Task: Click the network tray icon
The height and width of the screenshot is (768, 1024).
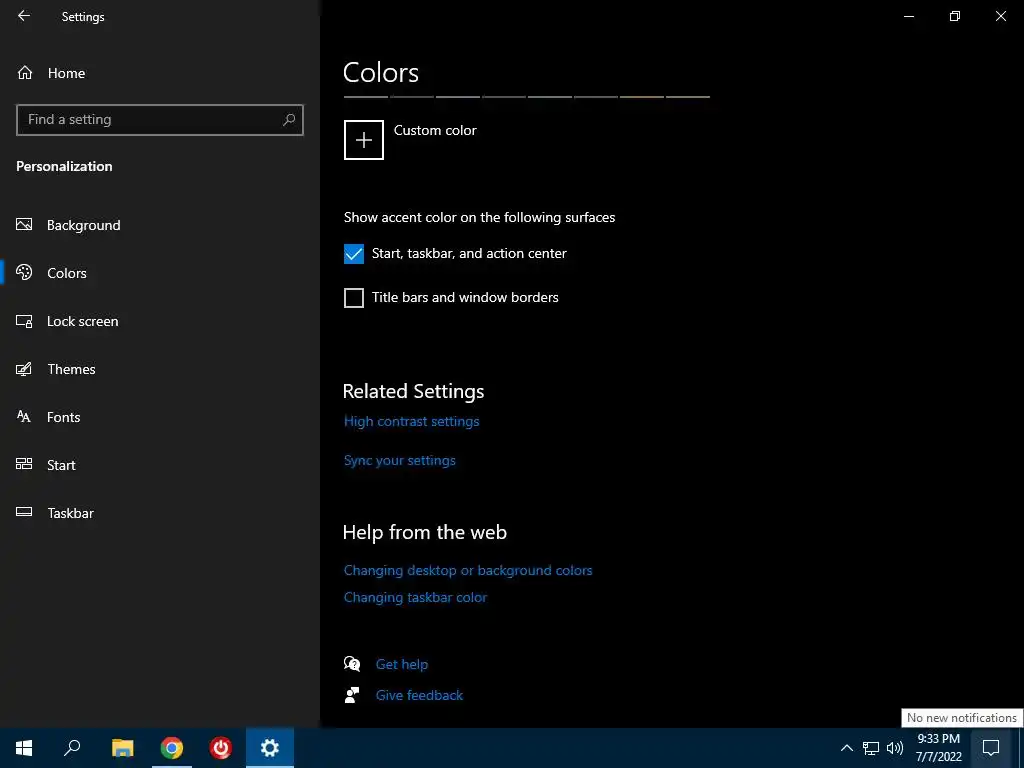Action: (x=871, y=748)
